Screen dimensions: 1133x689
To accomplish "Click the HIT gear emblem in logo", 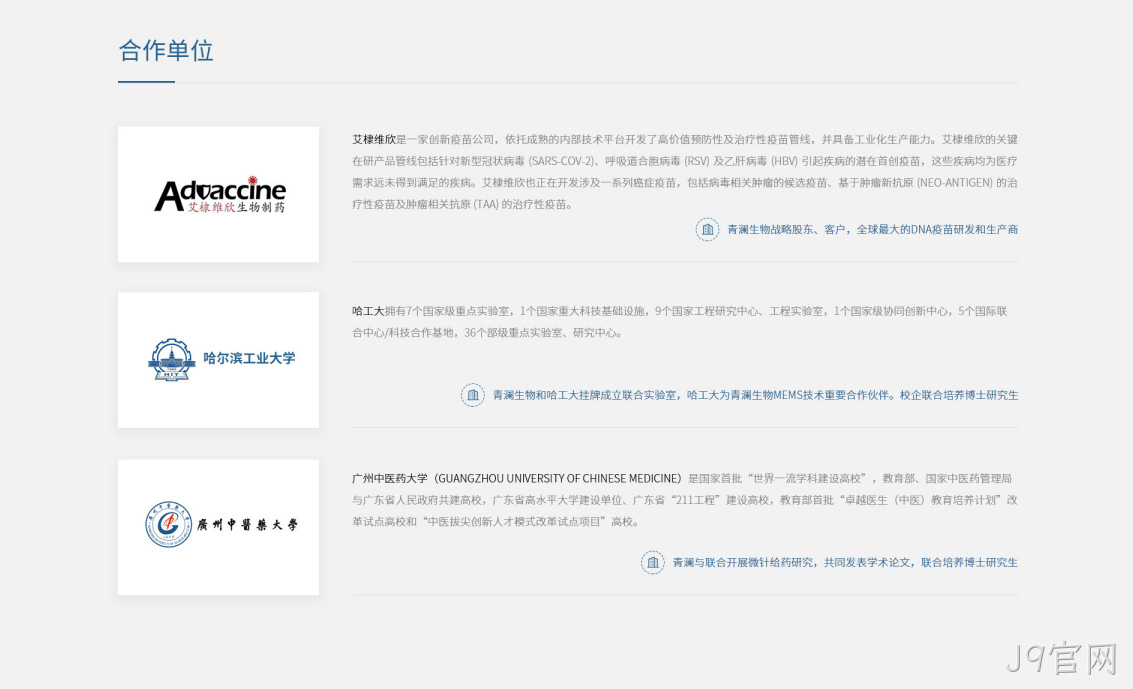I will [x=171, y=360].
